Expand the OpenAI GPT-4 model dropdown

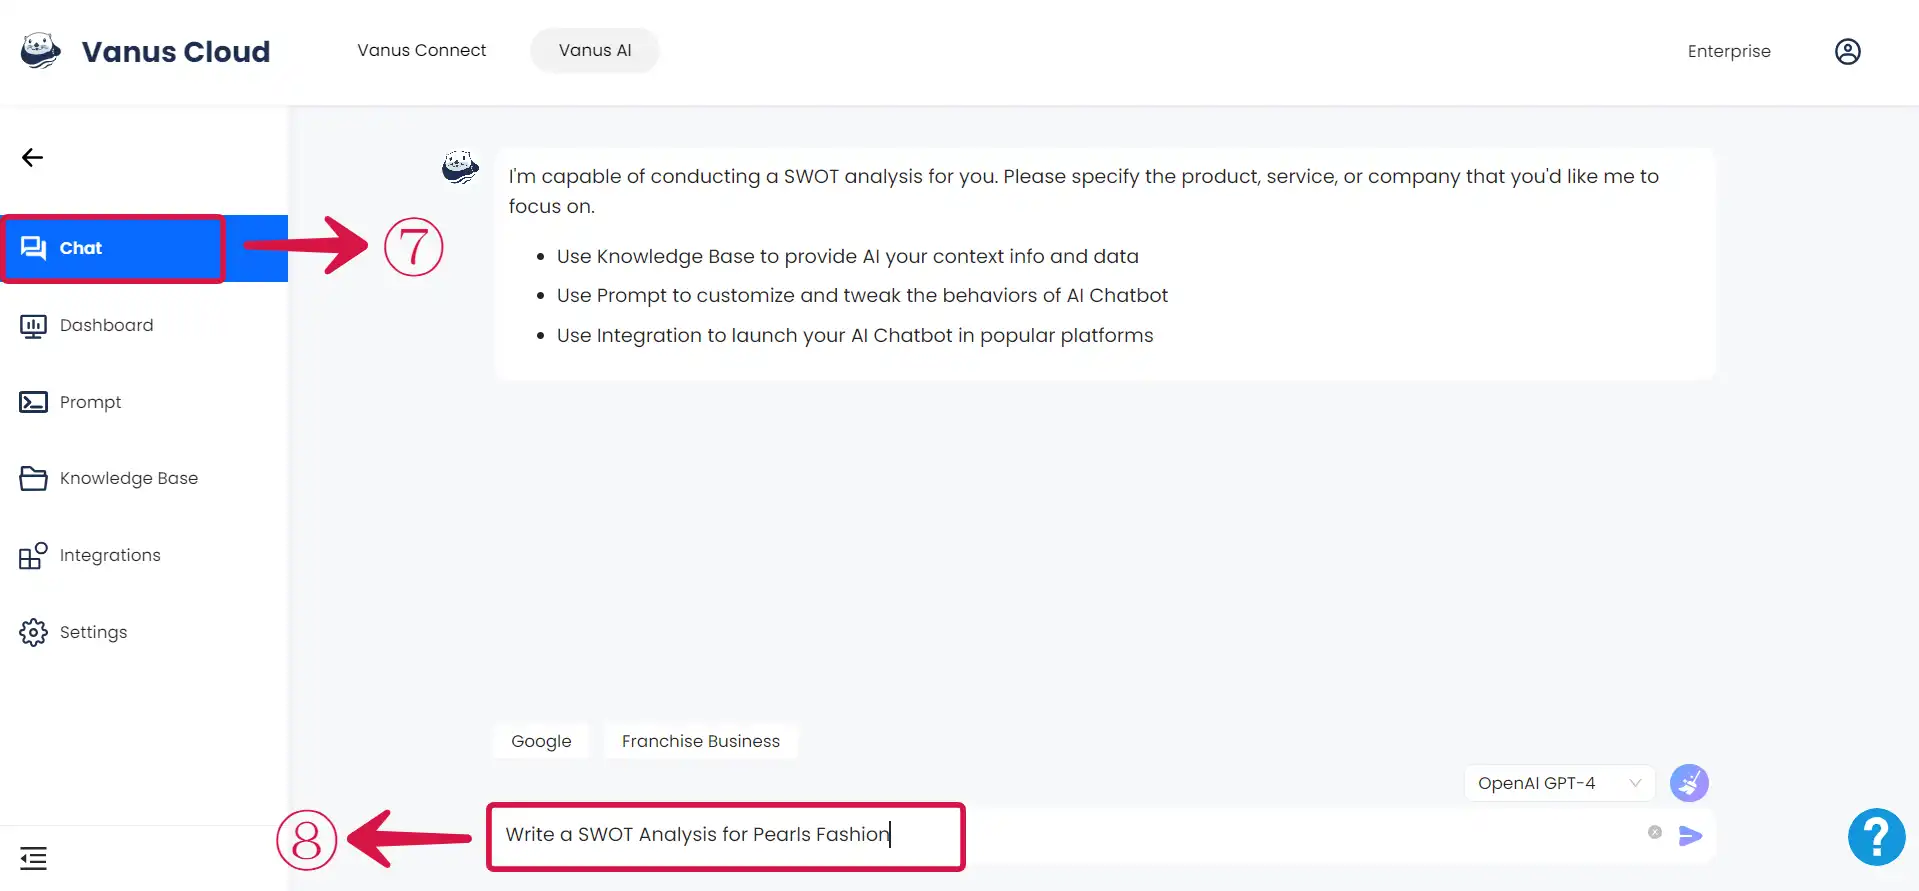(1559, 783)
